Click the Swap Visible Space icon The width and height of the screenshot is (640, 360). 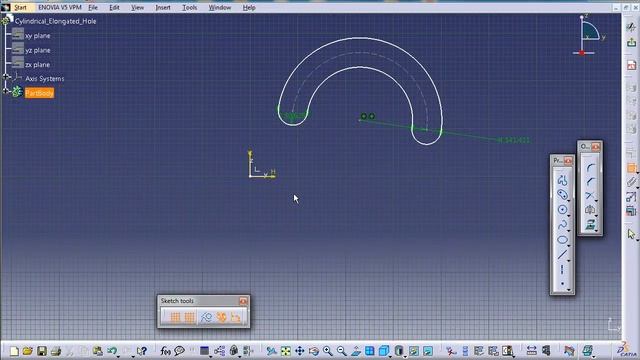428,351
